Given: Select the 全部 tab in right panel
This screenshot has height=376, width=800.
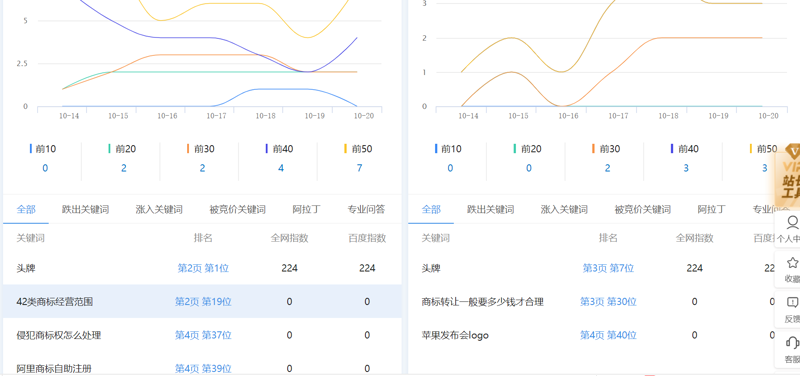Looking at the screenshot, I should (431, 209).
